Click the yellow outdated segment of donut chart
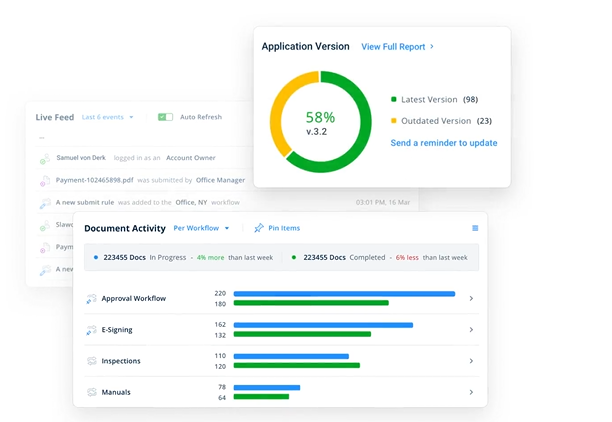 281,109
